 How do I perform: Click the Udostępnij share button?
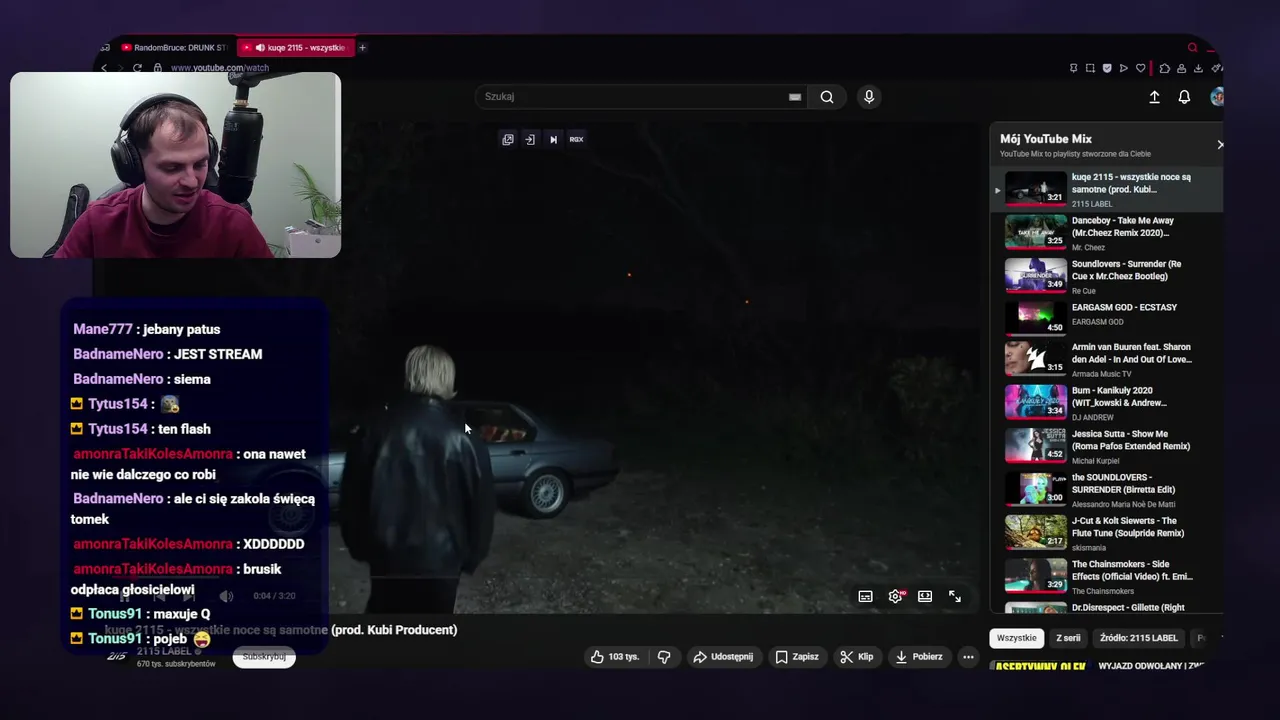click(x=723, y=657)
